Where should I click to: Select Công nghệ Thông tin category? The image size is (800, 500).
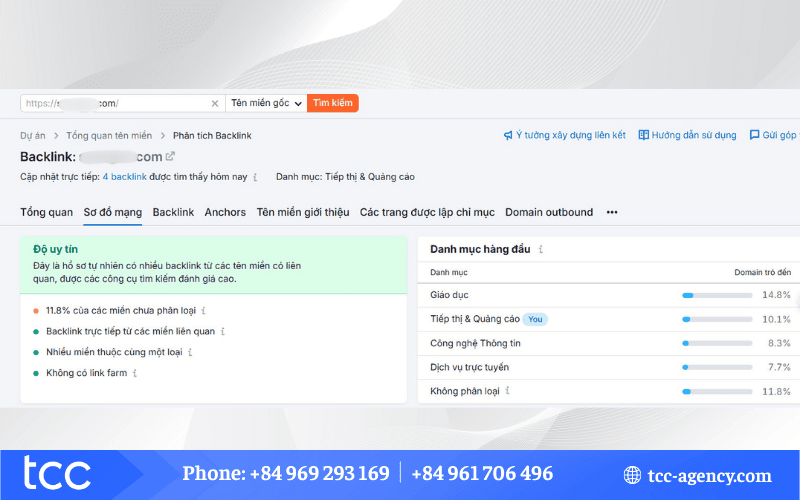pos(475,343)
